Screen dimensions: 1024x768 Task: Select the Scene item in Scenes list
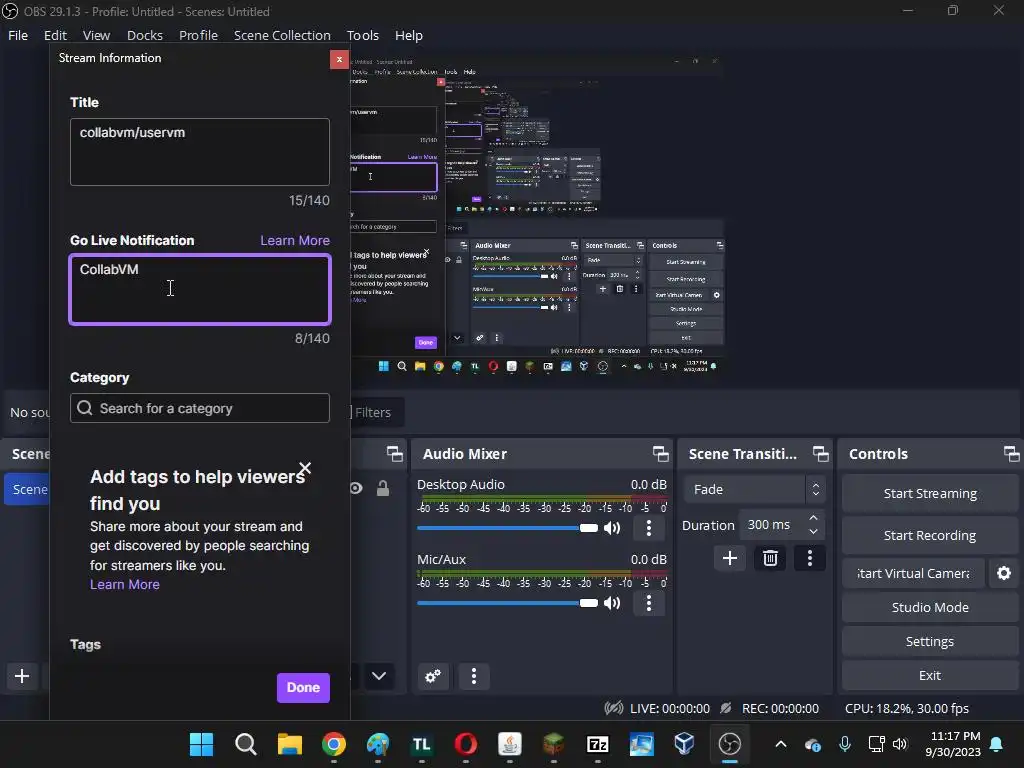27,490
